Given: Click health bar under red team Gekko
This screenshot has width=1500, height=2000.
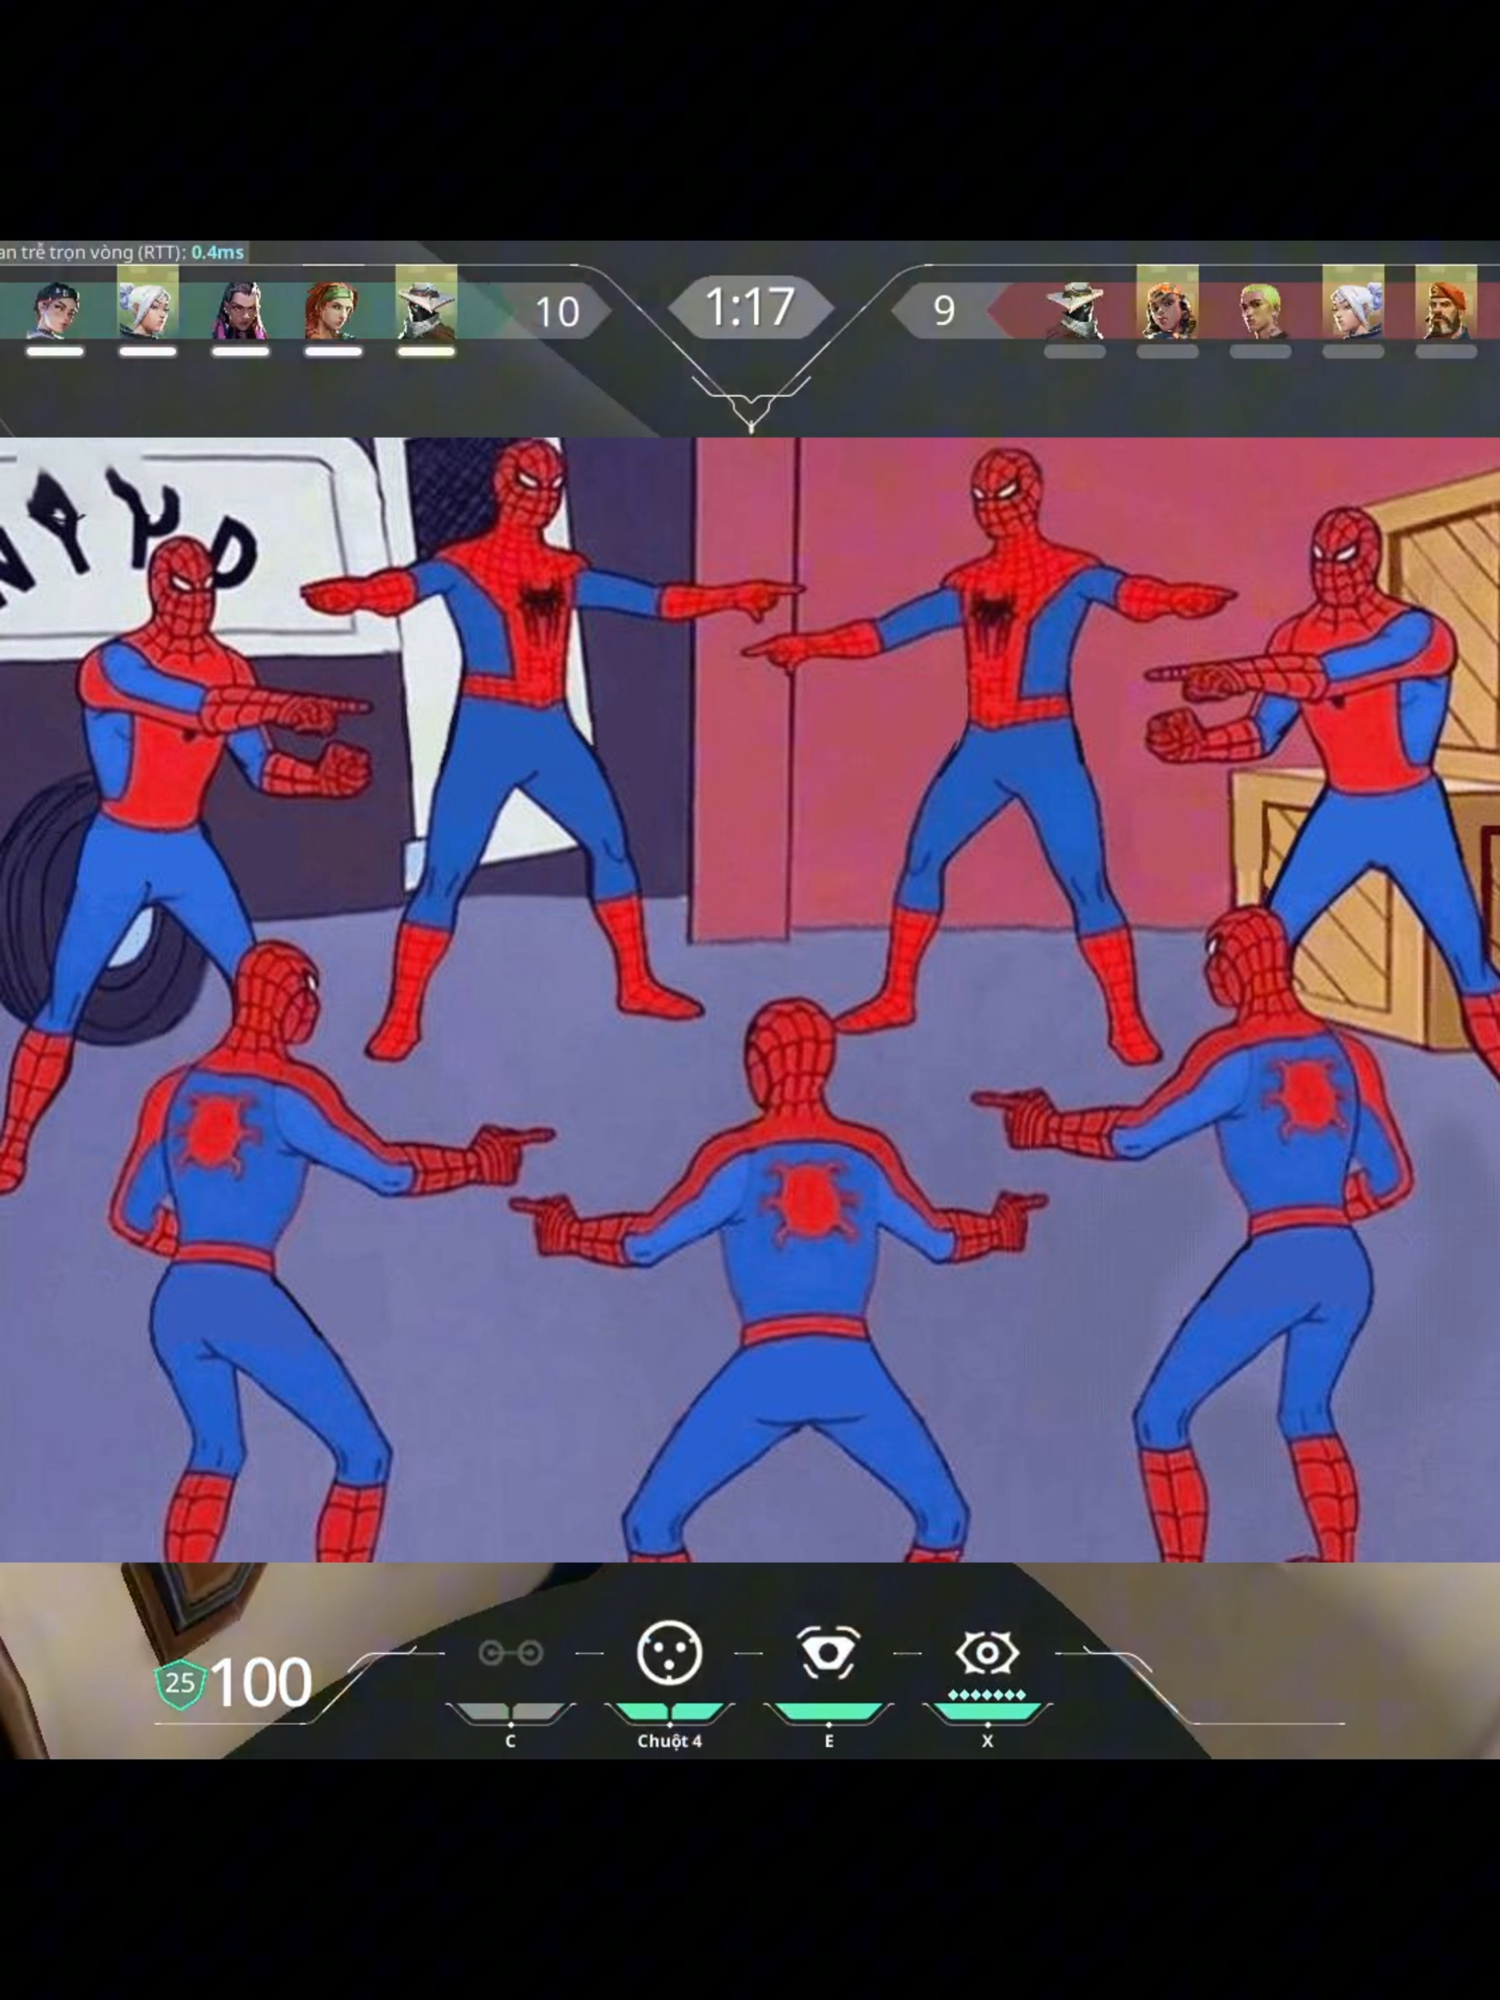Looking at the screenshot, I should click(x=1260, y=351).
